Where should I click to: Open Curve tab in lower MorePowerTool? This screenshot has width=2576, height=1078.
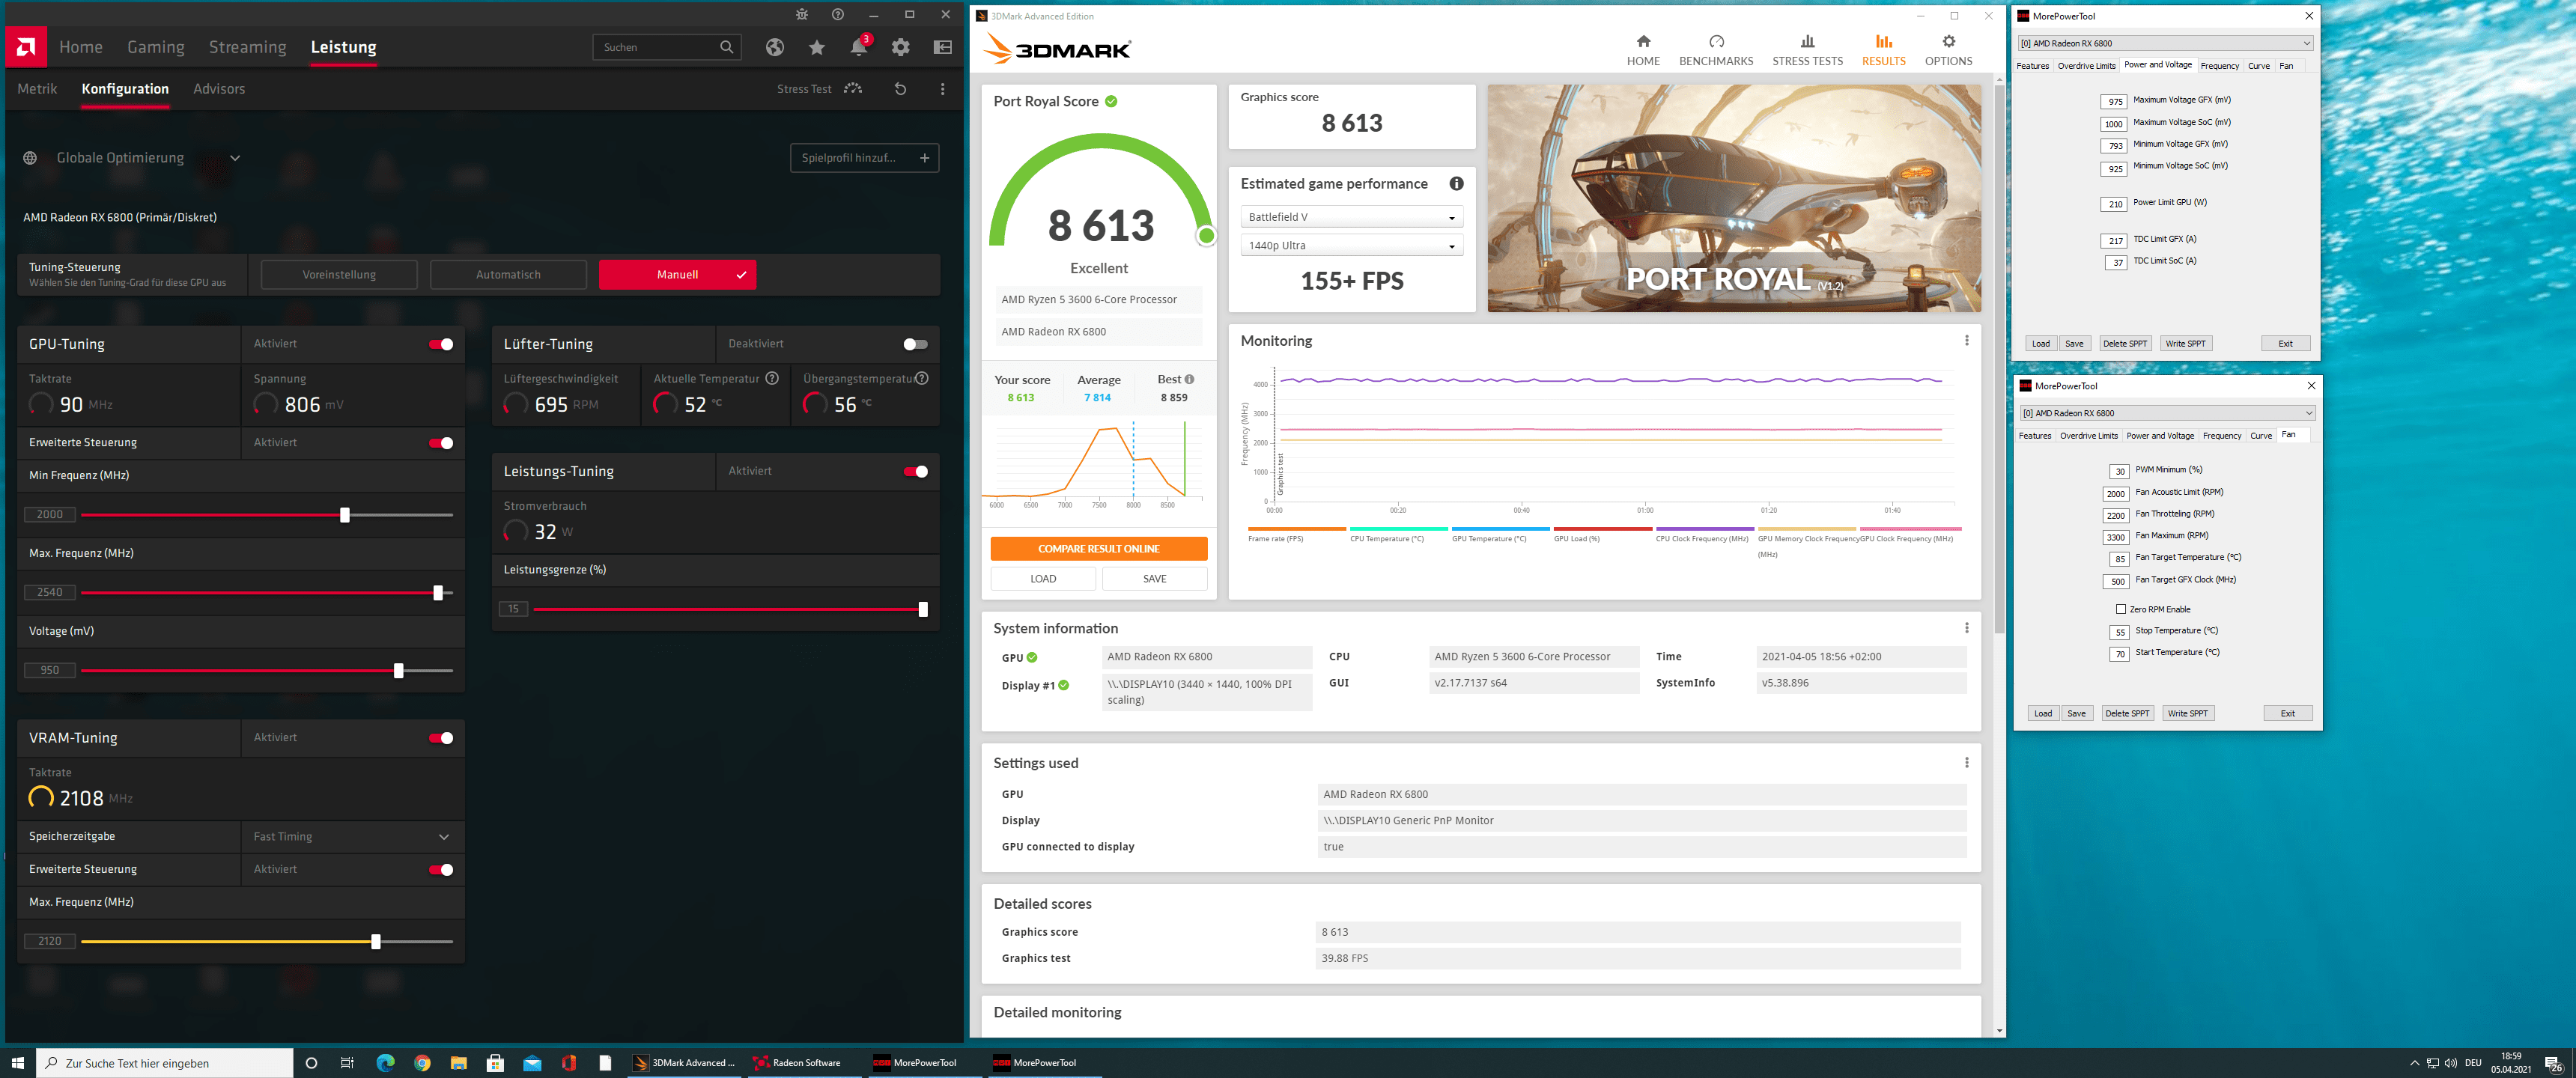tap(2261, 436)
